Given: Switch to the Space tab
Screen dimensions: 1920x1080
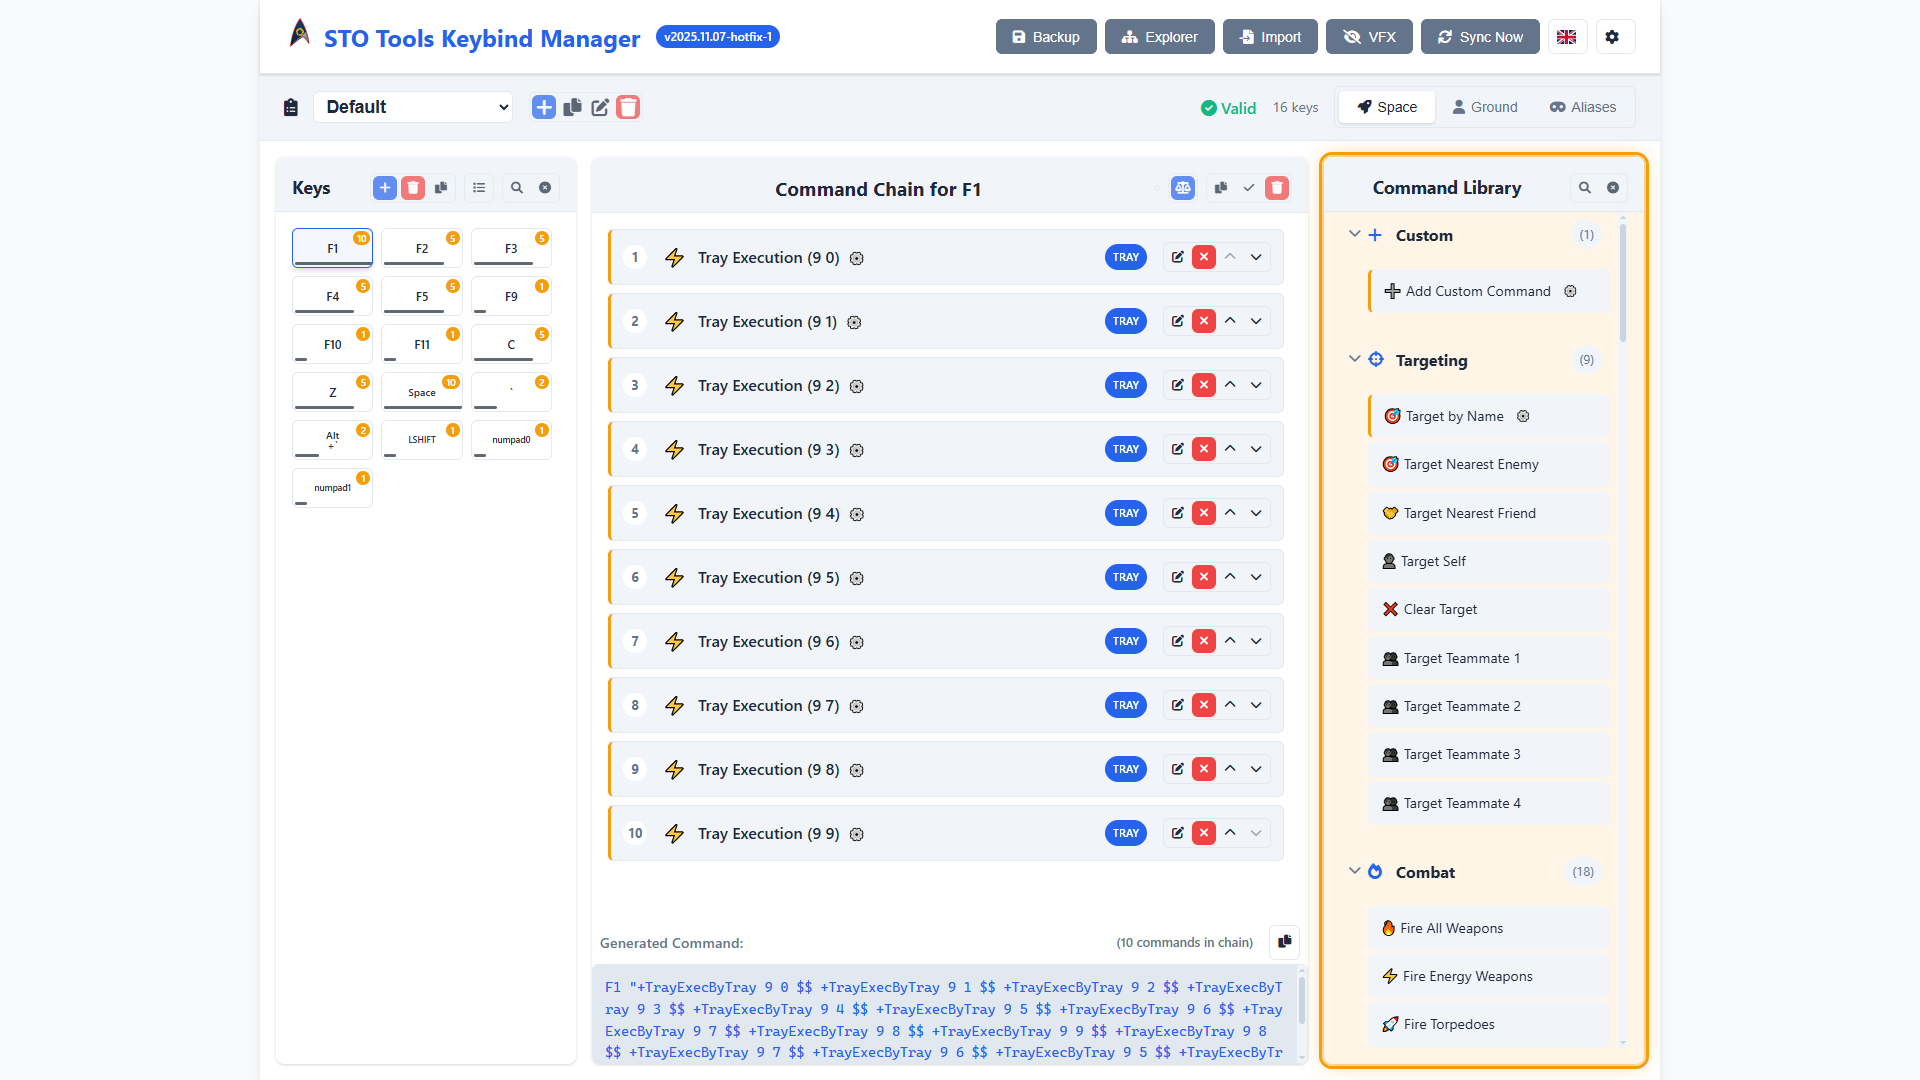Looking at the screenshot, I should point(1386,107).
